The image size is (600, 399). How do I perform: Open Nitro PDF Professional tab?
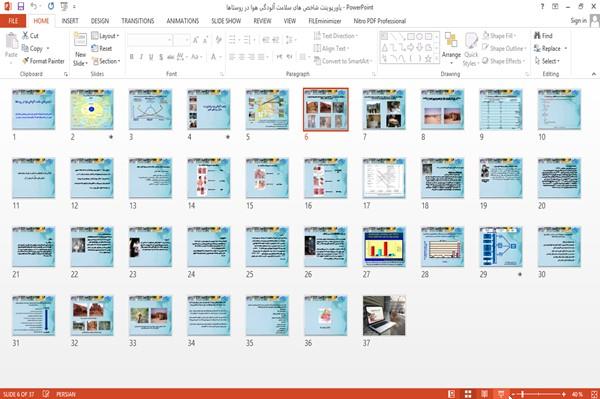[380, 21]
